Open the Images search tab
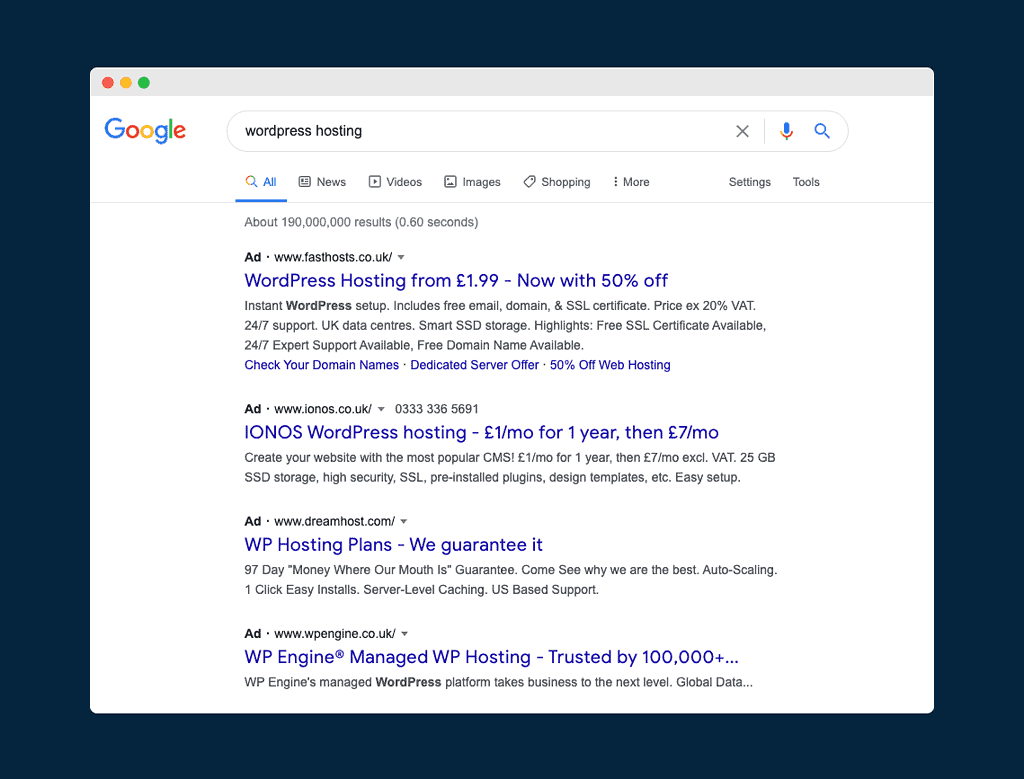1024x779 pixels. pos(472,182)
